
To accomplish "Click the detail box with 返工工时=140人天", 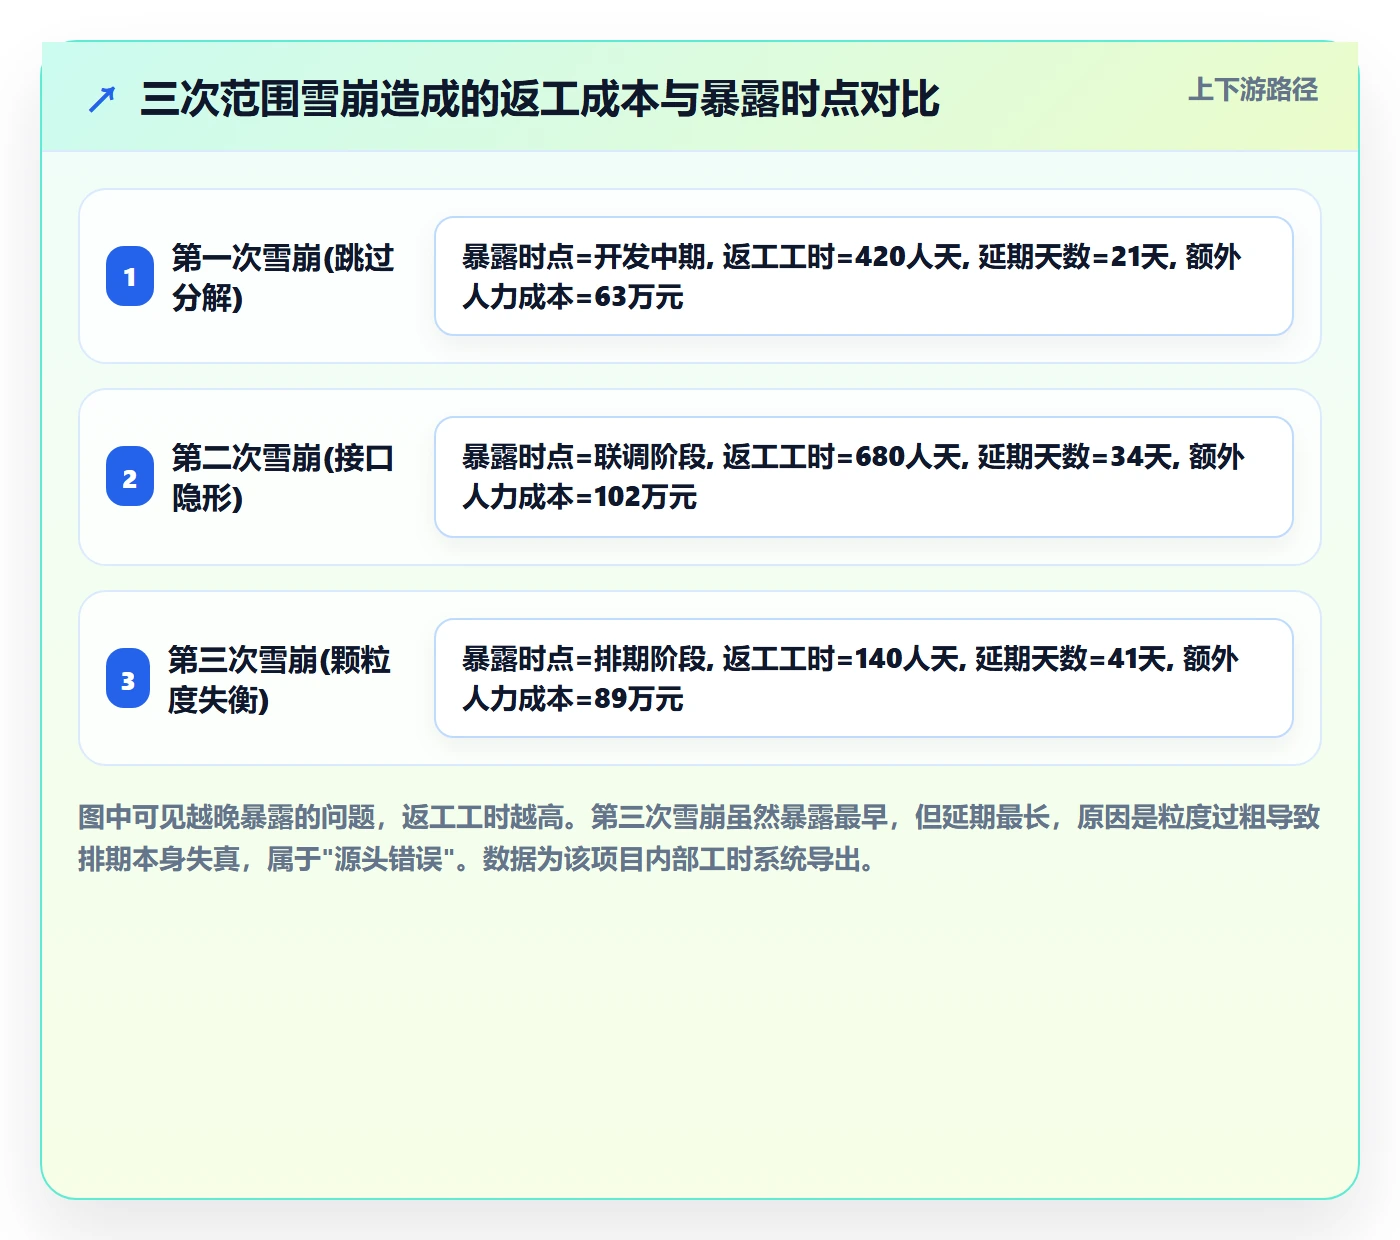I will (864, 678).
